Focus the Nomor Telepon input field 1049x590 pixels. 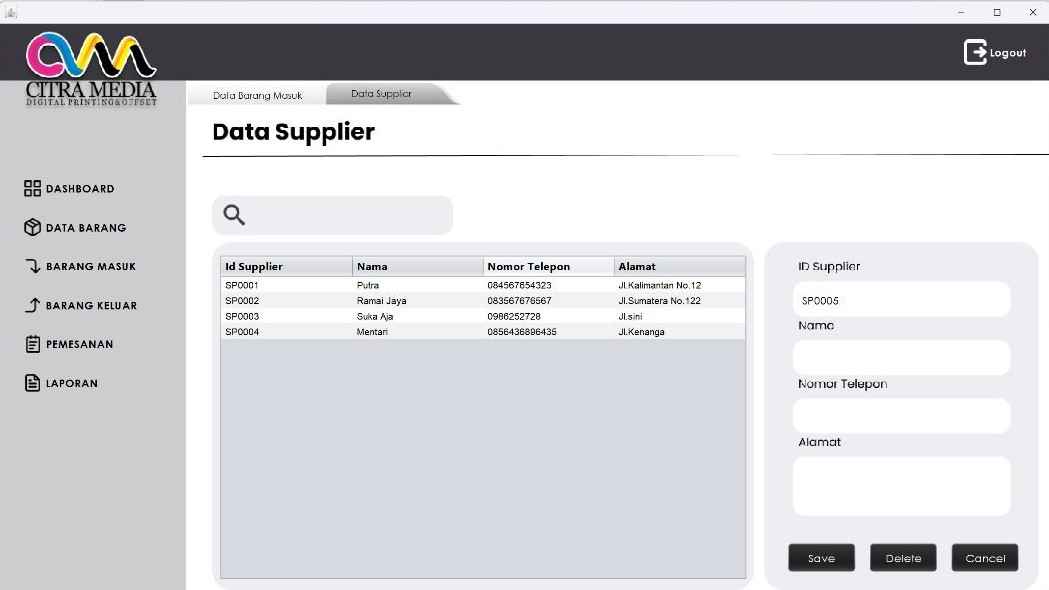(x=901, y=415)
